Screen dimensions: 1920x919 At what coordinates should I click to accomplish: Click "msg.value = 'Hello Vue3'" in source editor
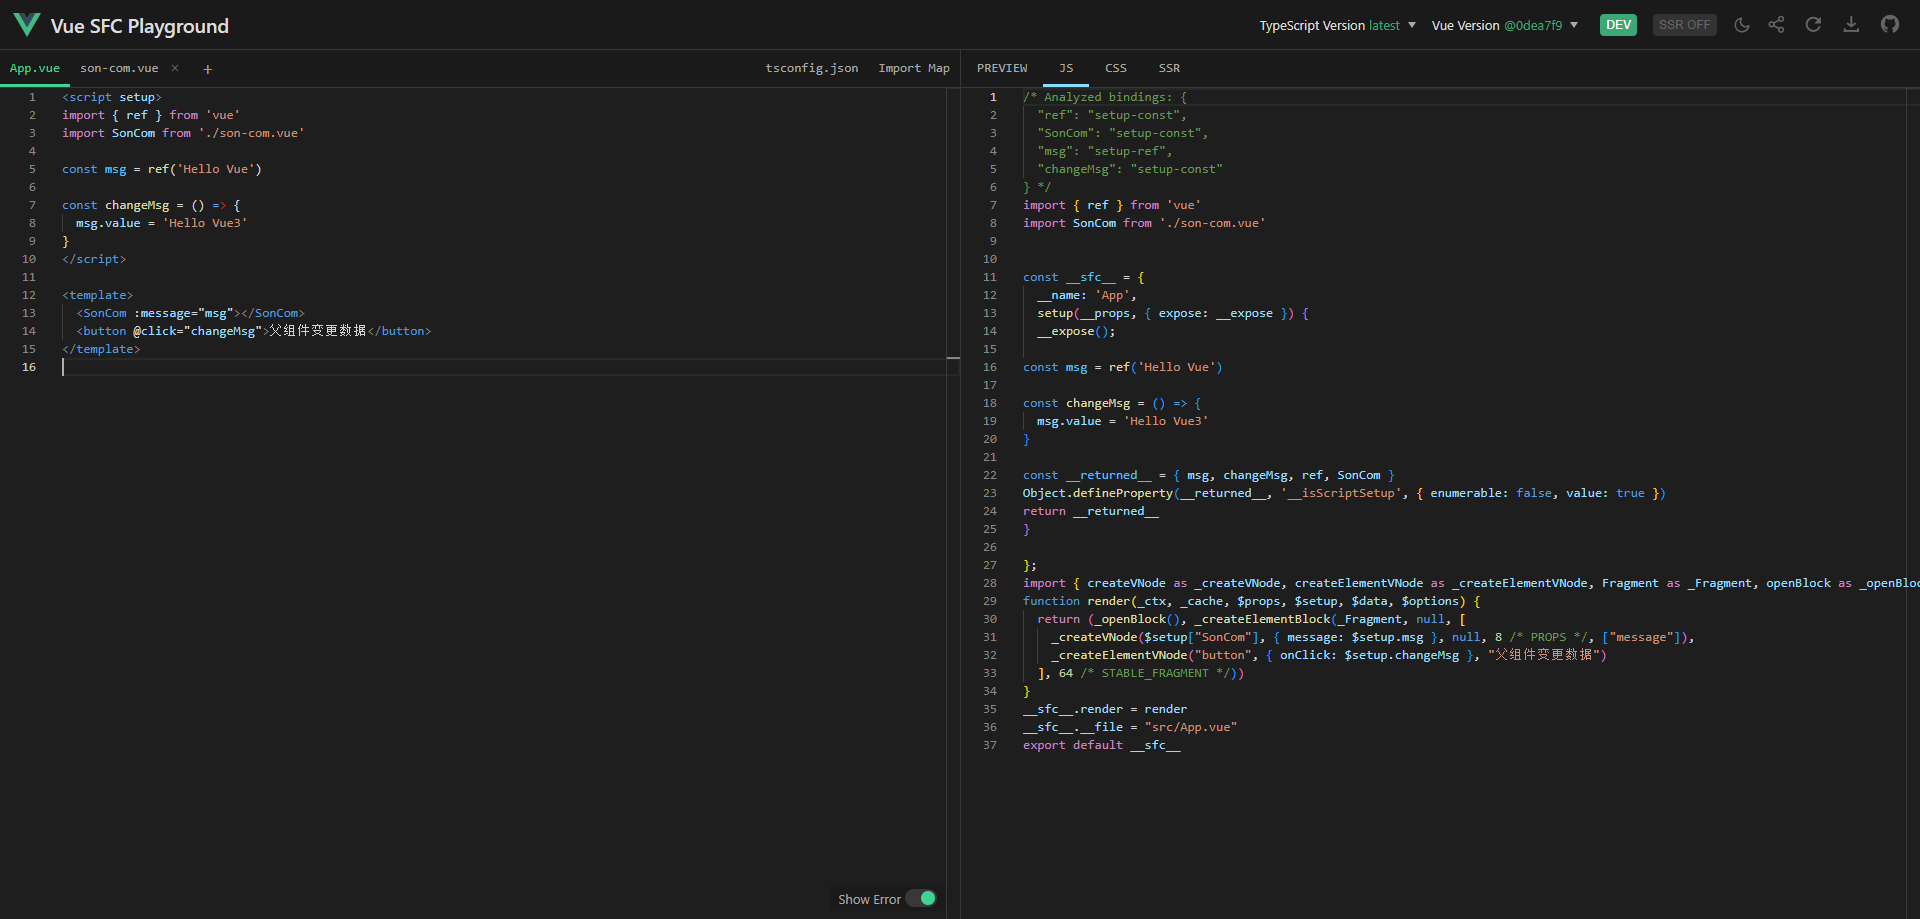(x=161, y=223)
